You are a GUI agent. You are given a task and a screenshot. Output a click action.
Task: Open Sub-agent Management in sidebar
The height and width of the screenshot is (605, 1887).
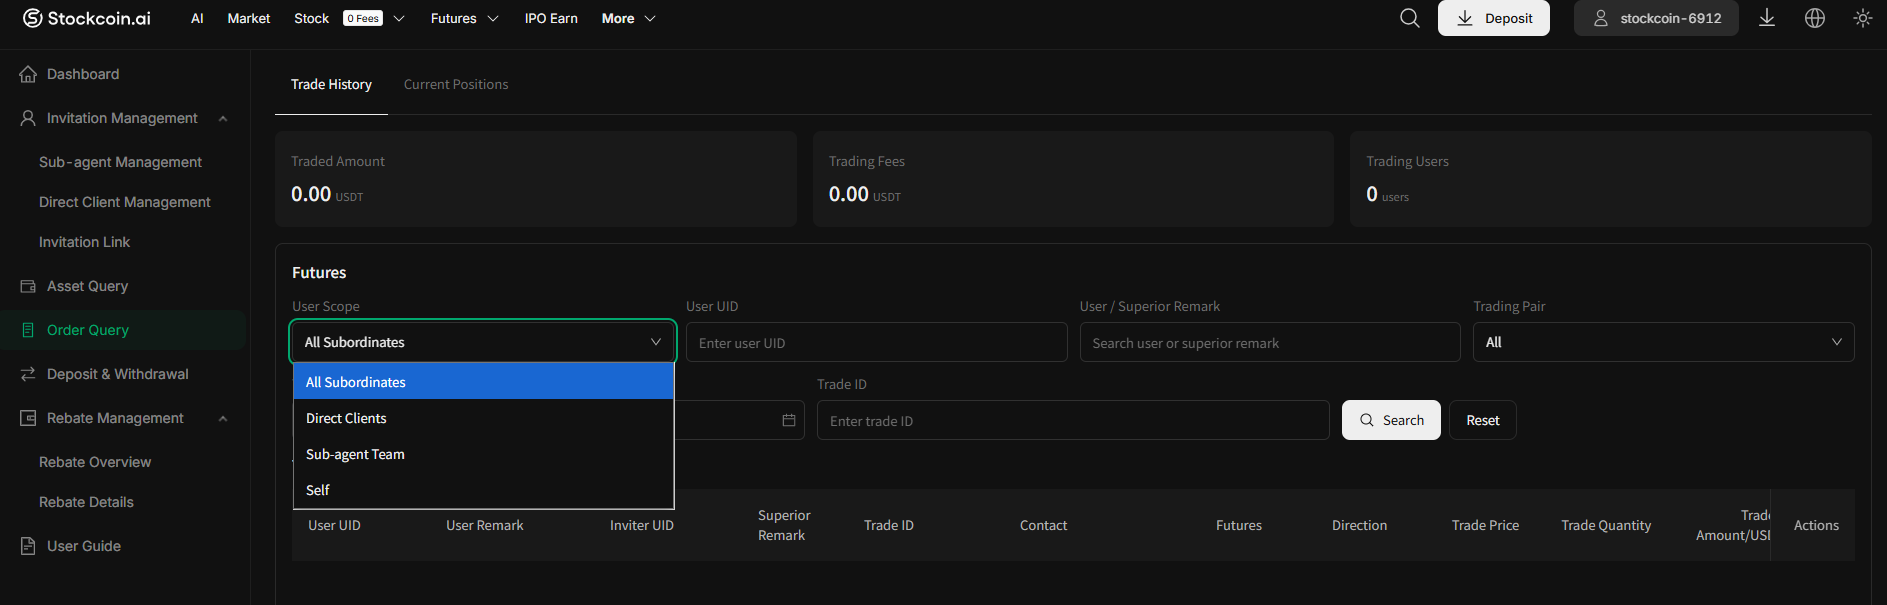pos(120,162)
